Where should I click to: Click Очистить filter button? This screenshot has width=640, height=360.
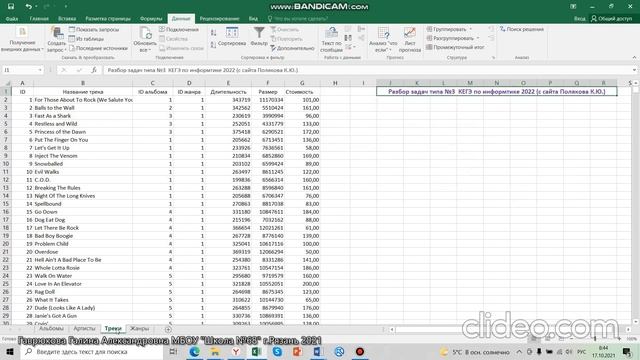pos(284,29)
